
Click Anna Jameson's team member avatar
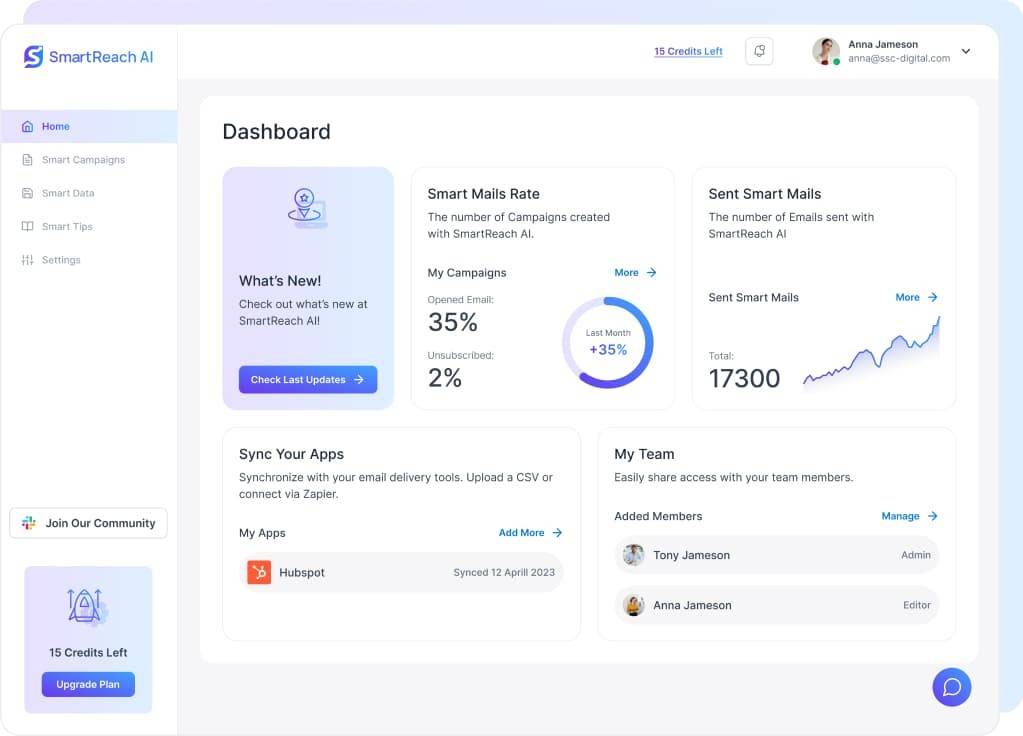click(633, 605)
